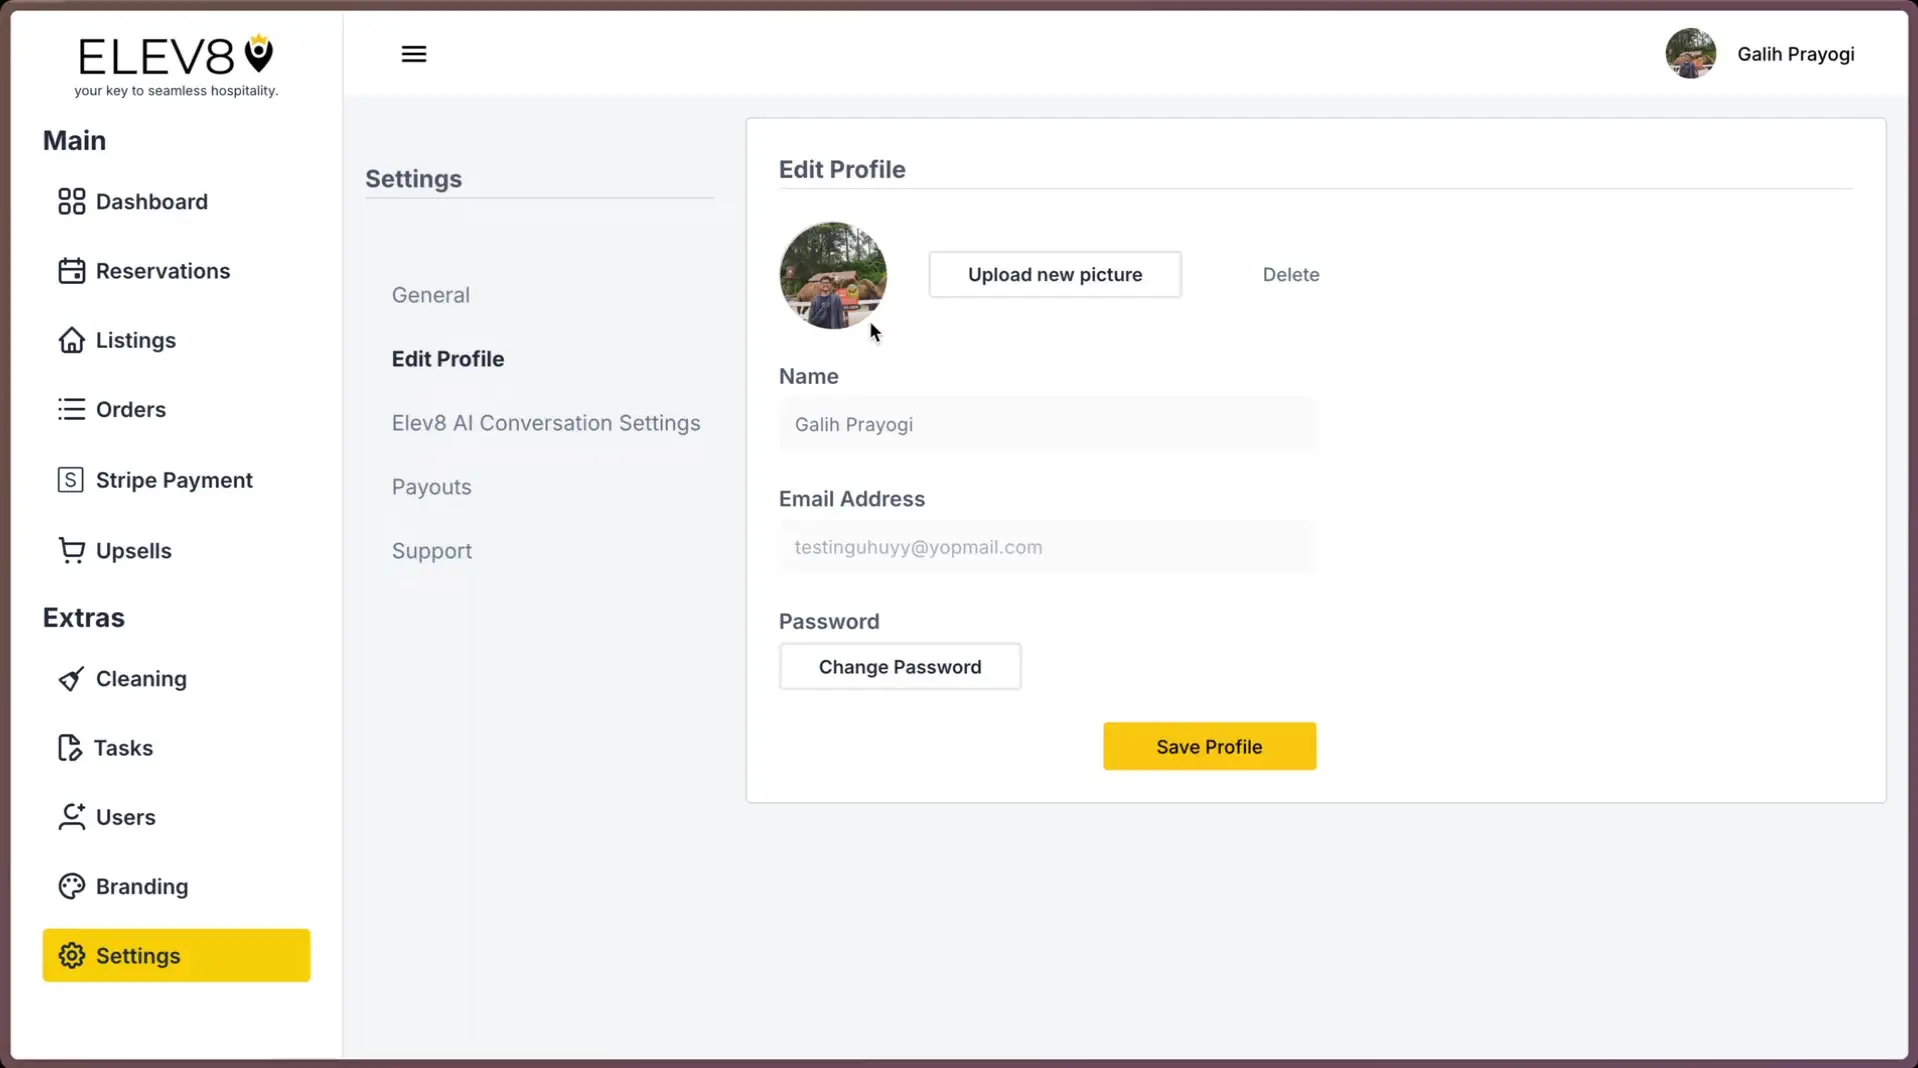Open Orders via the list icon

tap(70, 409)
